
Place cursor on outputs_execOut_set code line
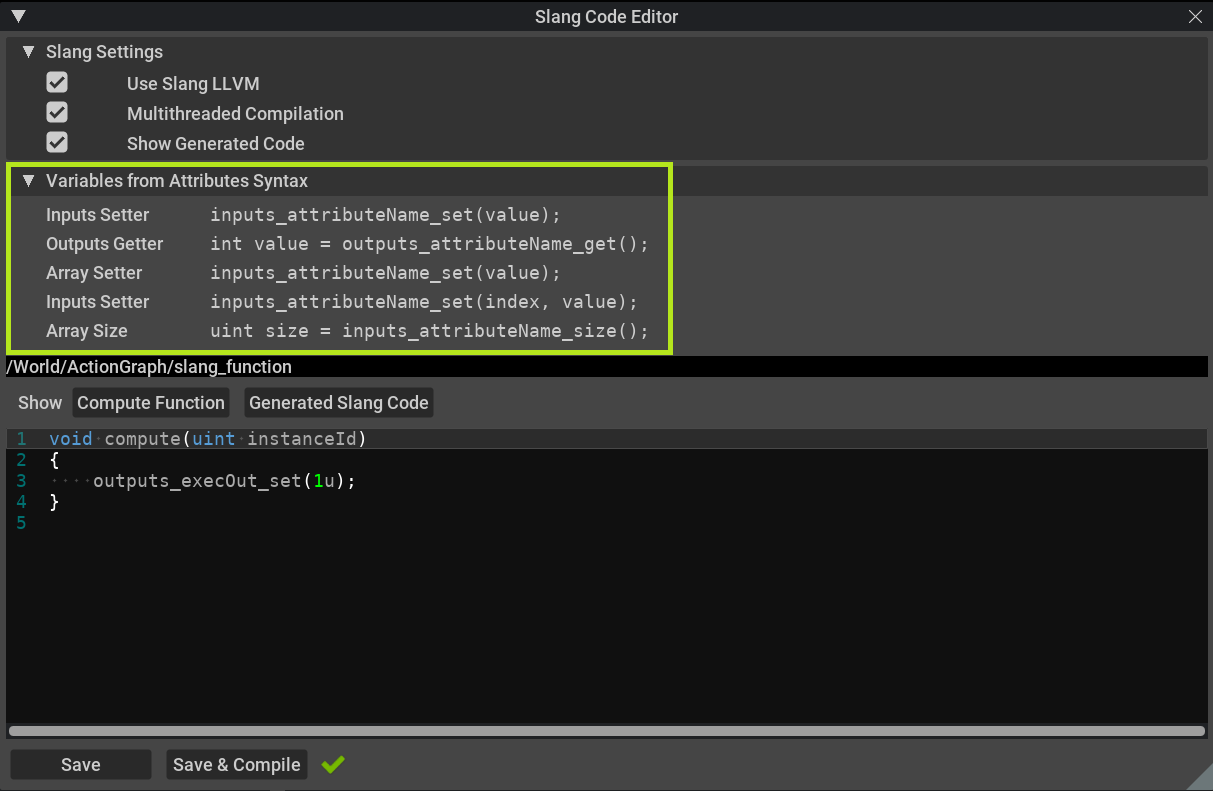tap(224, 481)
